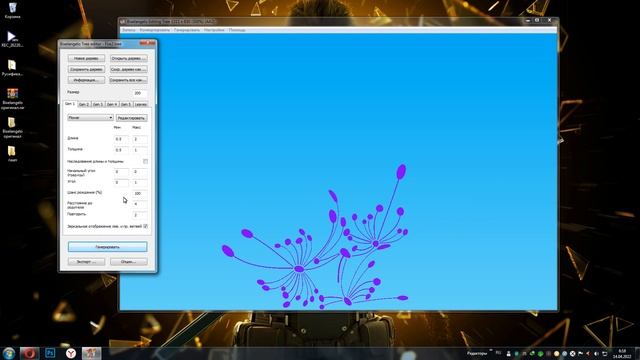This screenshot has height=360, width=640.
Task: Switch to the tree editor app in the taskbar
Action: click(x=91, y=353)
